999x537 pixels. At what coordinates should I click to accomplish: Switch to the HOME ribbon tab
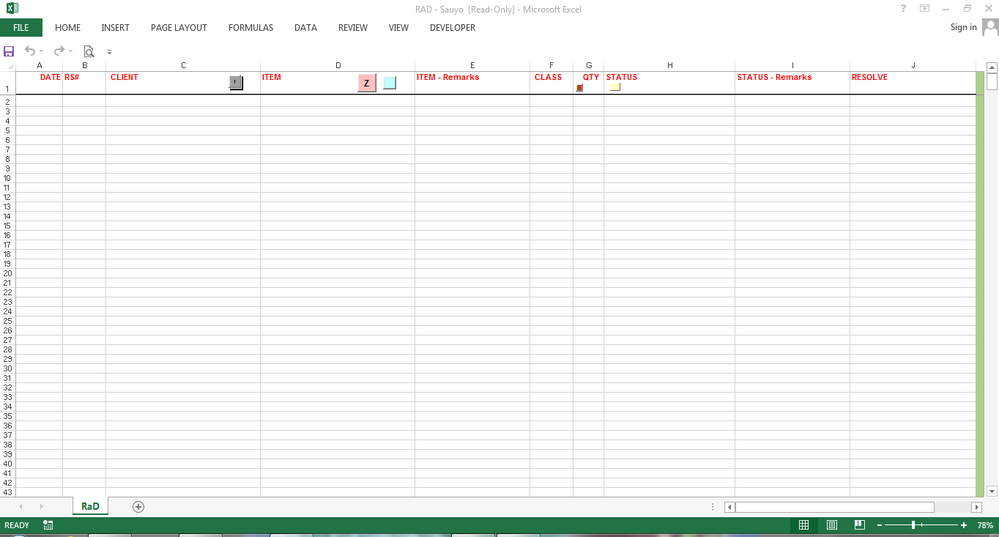tap(68, 27)
